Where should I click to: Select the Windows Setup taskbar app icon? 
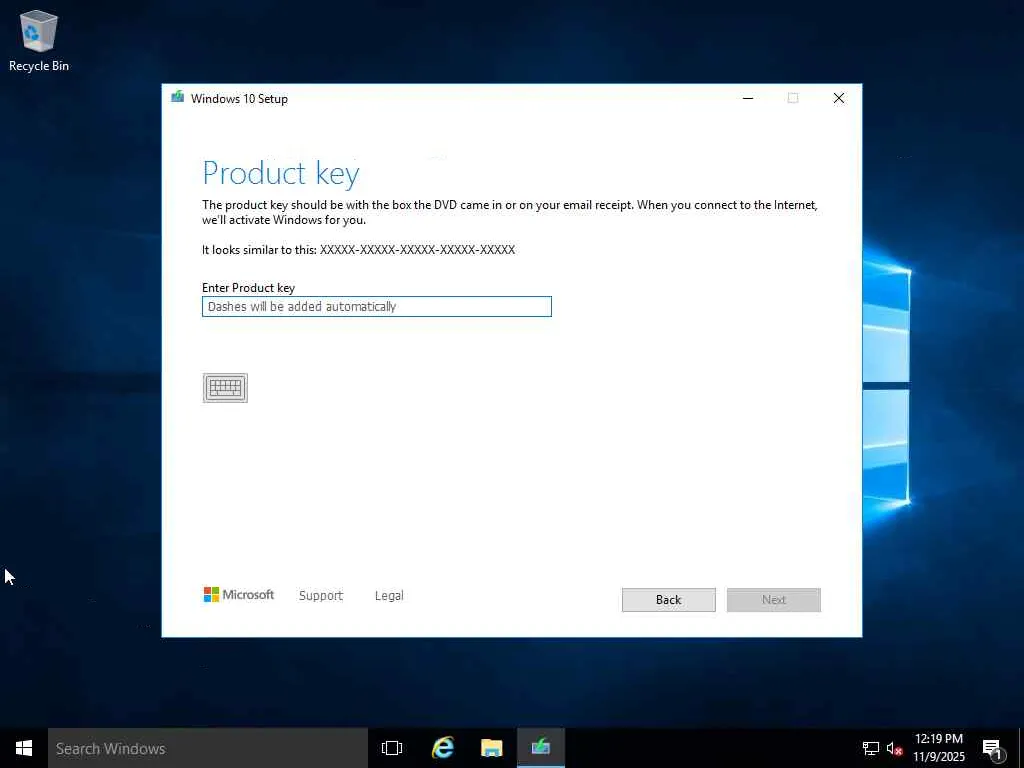pyautogui.click(x=541, y=748)
